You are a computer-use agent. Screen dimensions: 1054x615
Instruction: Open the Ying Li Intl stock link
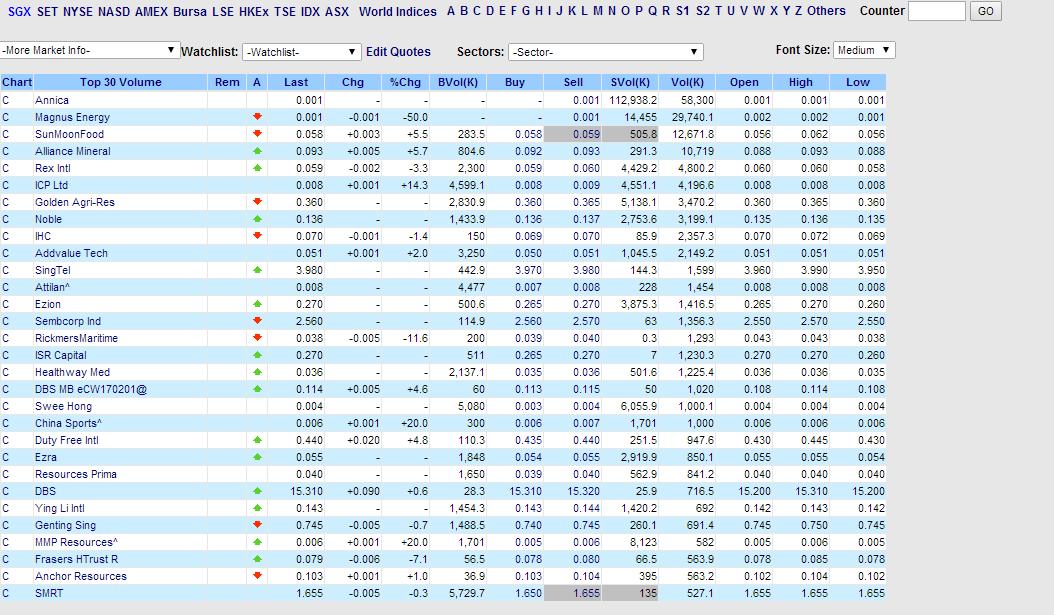coord(60,508)
